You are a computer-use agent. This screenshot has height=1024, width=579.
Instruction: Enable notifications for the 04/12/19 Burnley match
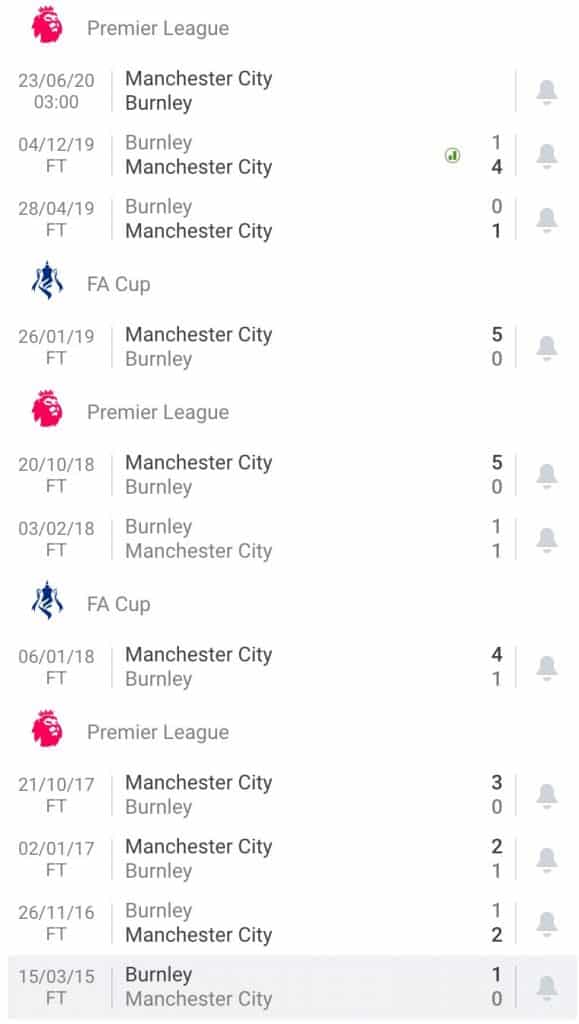pyautogui.click(x=546, y=155)
